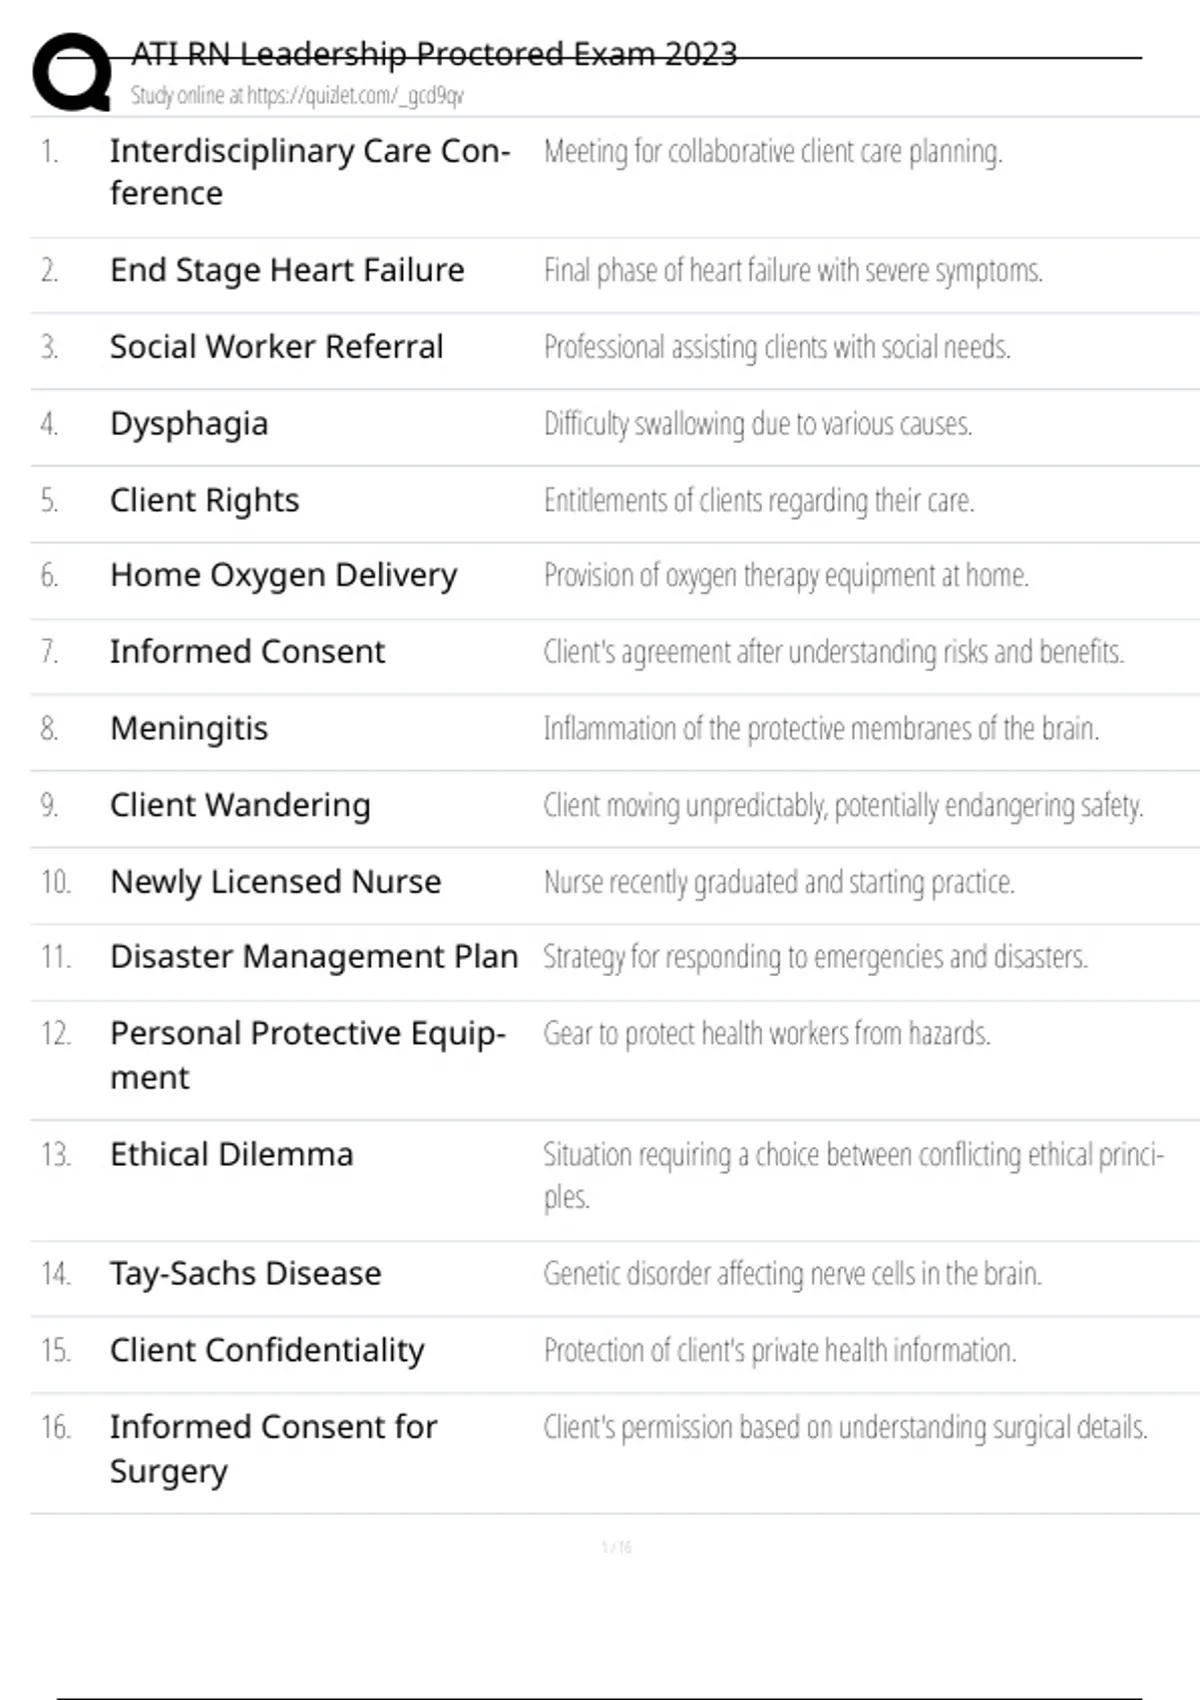Click the ATI RN Leadership Proctored Exam title

[x=434, y=53]
